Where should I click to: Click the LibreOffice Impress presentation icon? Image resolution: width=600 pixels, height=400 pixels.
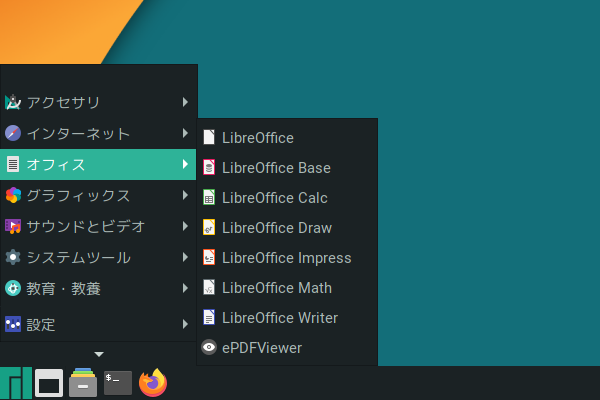[x=209, y=257]
